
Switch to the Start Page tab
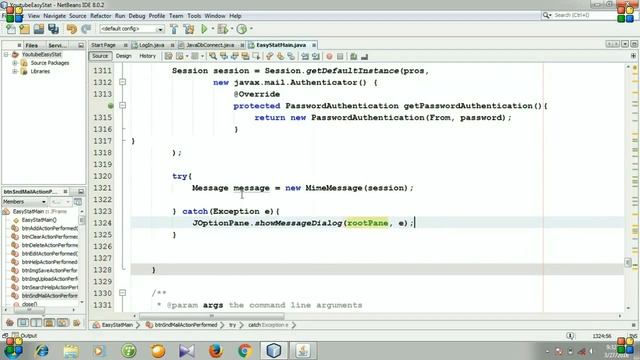click(x=103, y=45)
